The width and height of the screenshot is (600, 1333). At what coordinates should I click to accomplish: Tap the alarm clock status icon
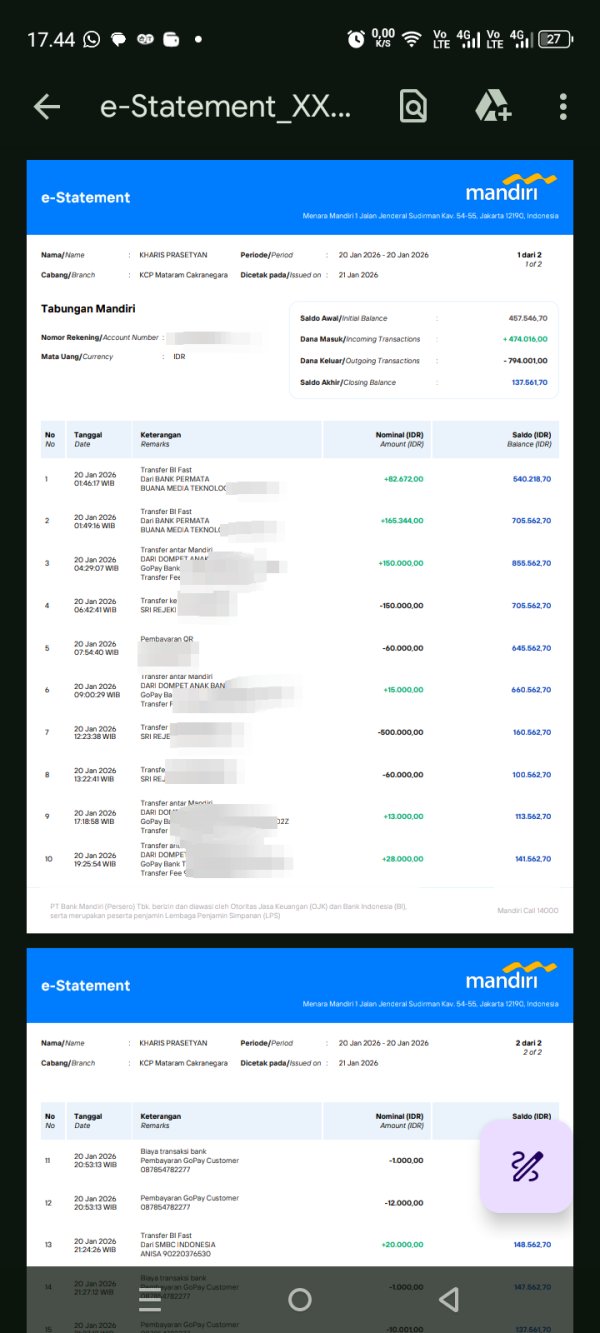point(356,39)
